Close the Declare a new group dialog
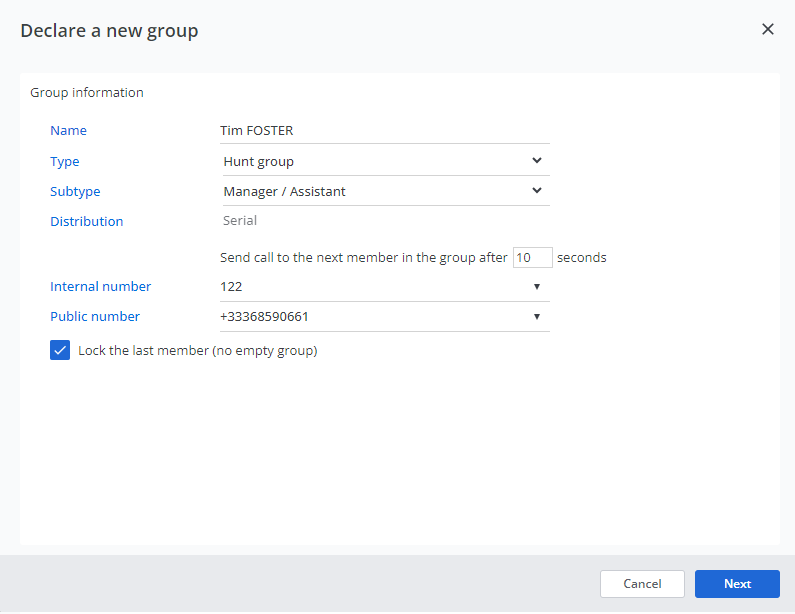The width and height of the screenshot is (795, 614). (768, 29)
